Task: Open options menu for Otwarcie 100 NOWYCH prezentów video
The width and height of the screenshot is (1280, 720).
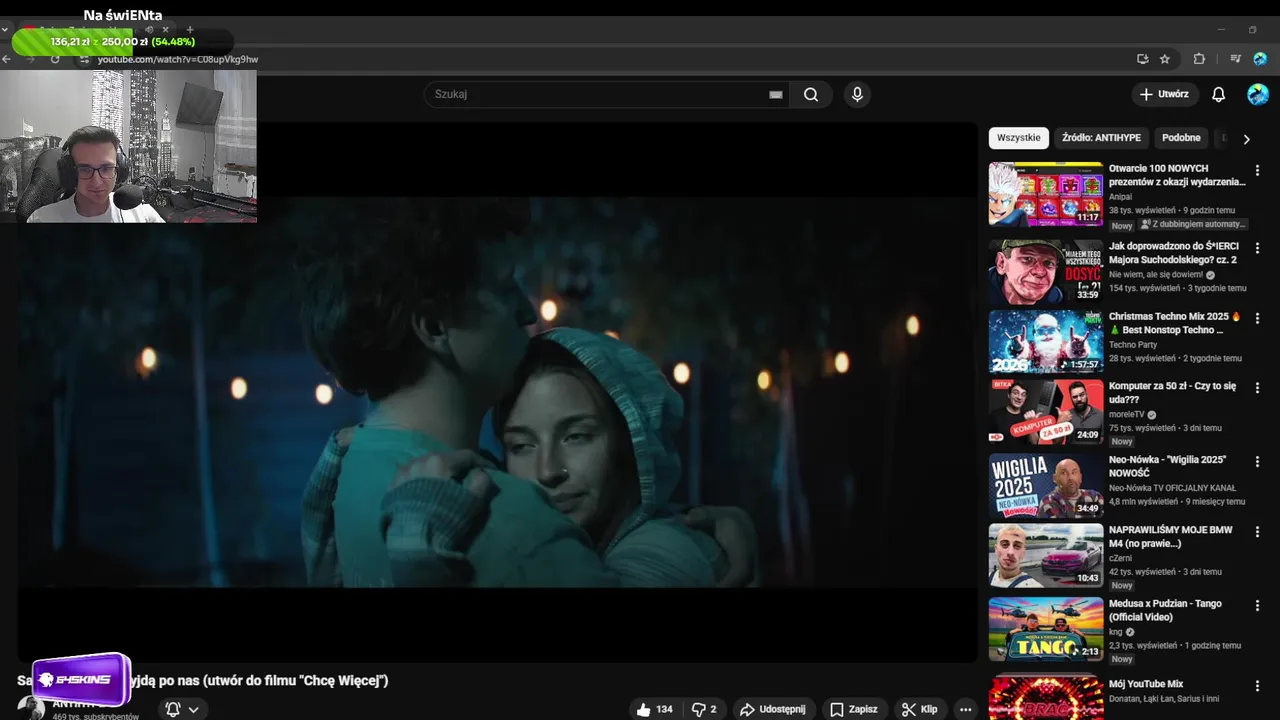Action: tap(1257, 171)
